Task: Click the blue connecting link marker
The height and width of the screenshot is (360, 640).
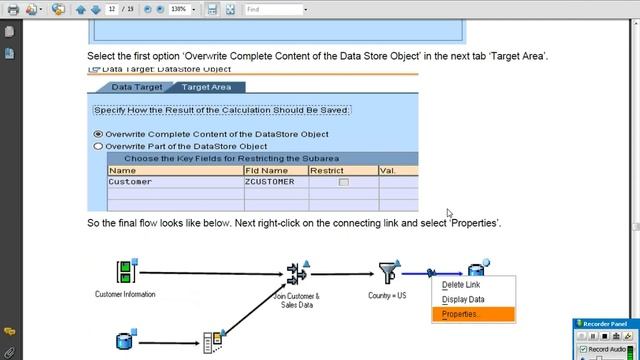Action: coord(431,273)
